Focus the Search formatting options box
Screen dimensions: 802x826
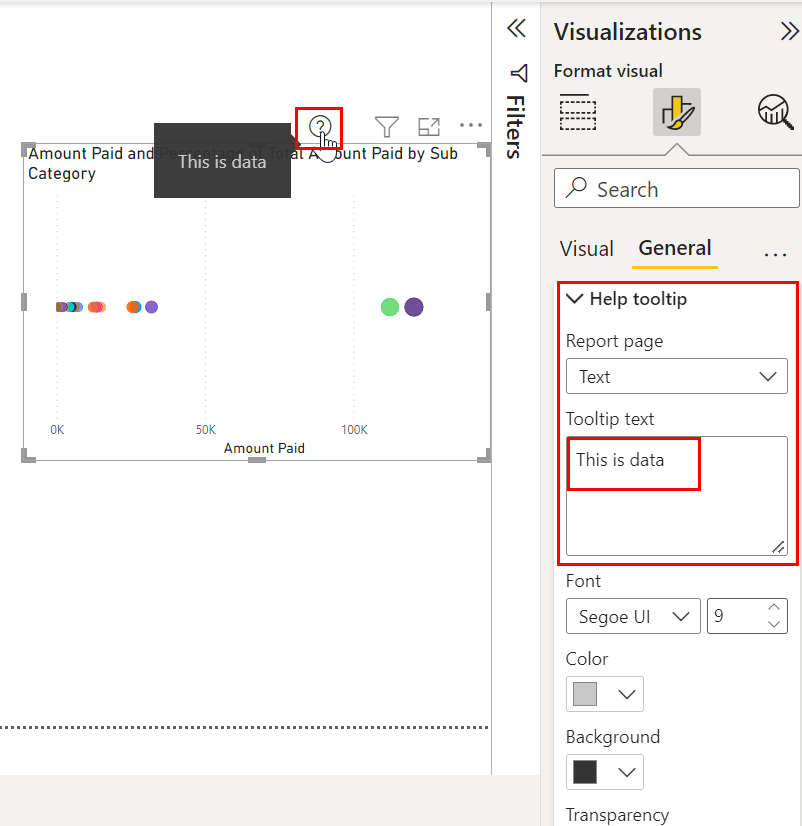(x=677, y=189)
